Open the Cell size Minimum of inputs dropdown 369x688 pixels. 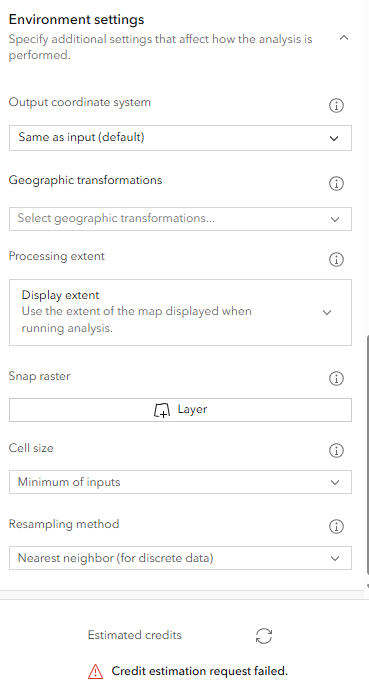[180, 482]
